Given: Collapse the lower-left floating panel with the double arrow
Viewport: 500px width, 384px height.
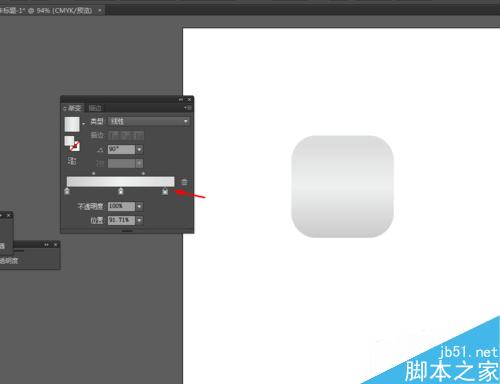Looking at the screenshot, I should pos(46,245).
